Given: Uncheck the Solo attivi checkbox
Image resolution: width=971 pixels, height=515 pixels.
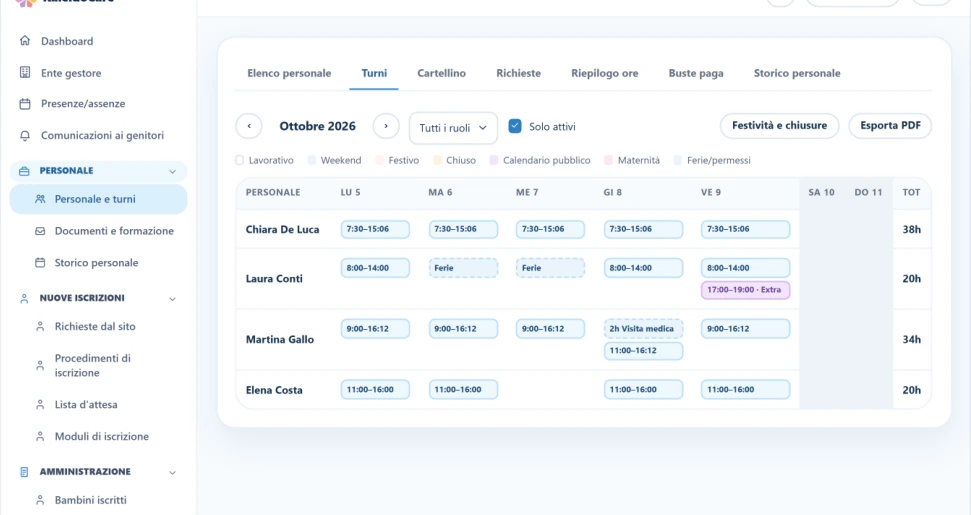Looking at the screenshot, I should (515, 126).
